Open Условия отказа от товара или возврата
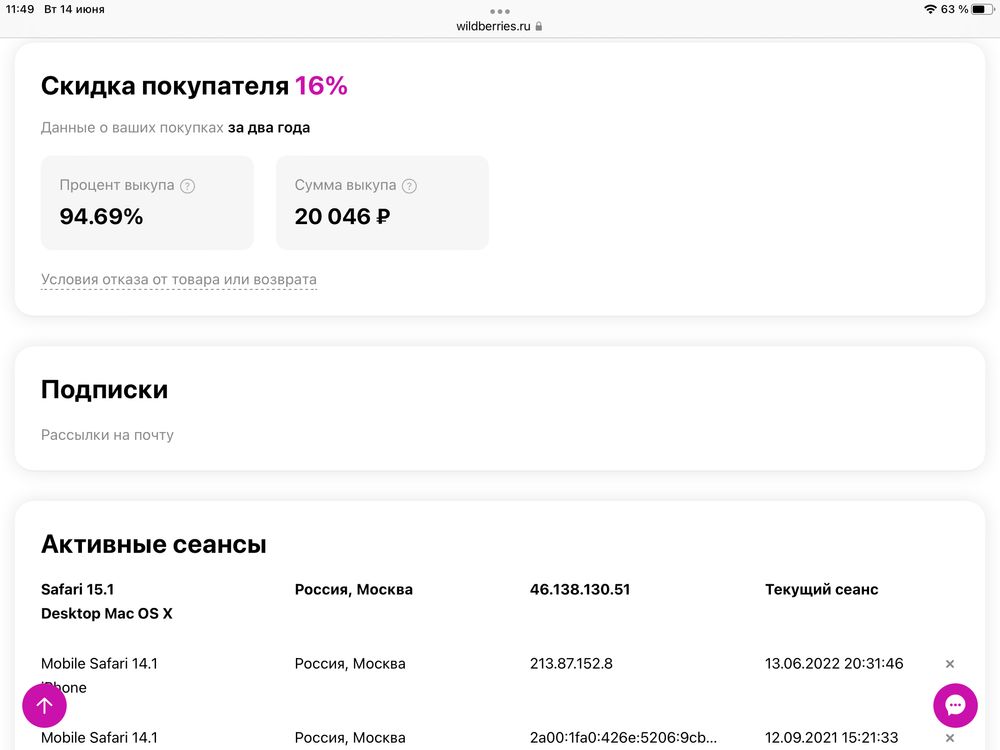The image size is (1000, 750). pyautogui.click(x=178, y=280)
